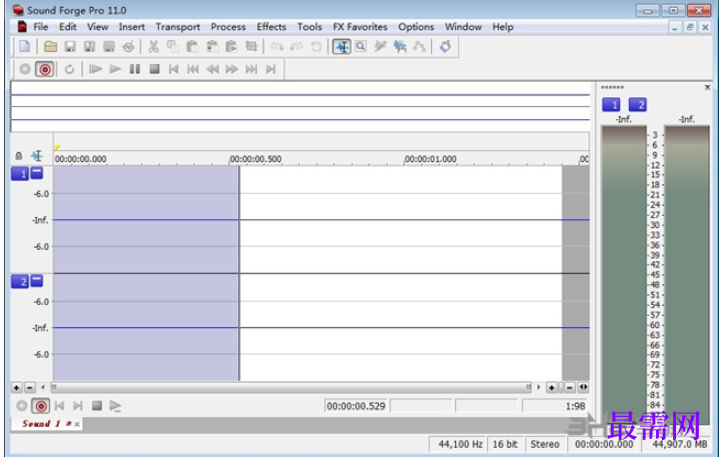Open a file with the folder icon
Image resolution: width=719 pixels, height=457 pixels.
50,46
